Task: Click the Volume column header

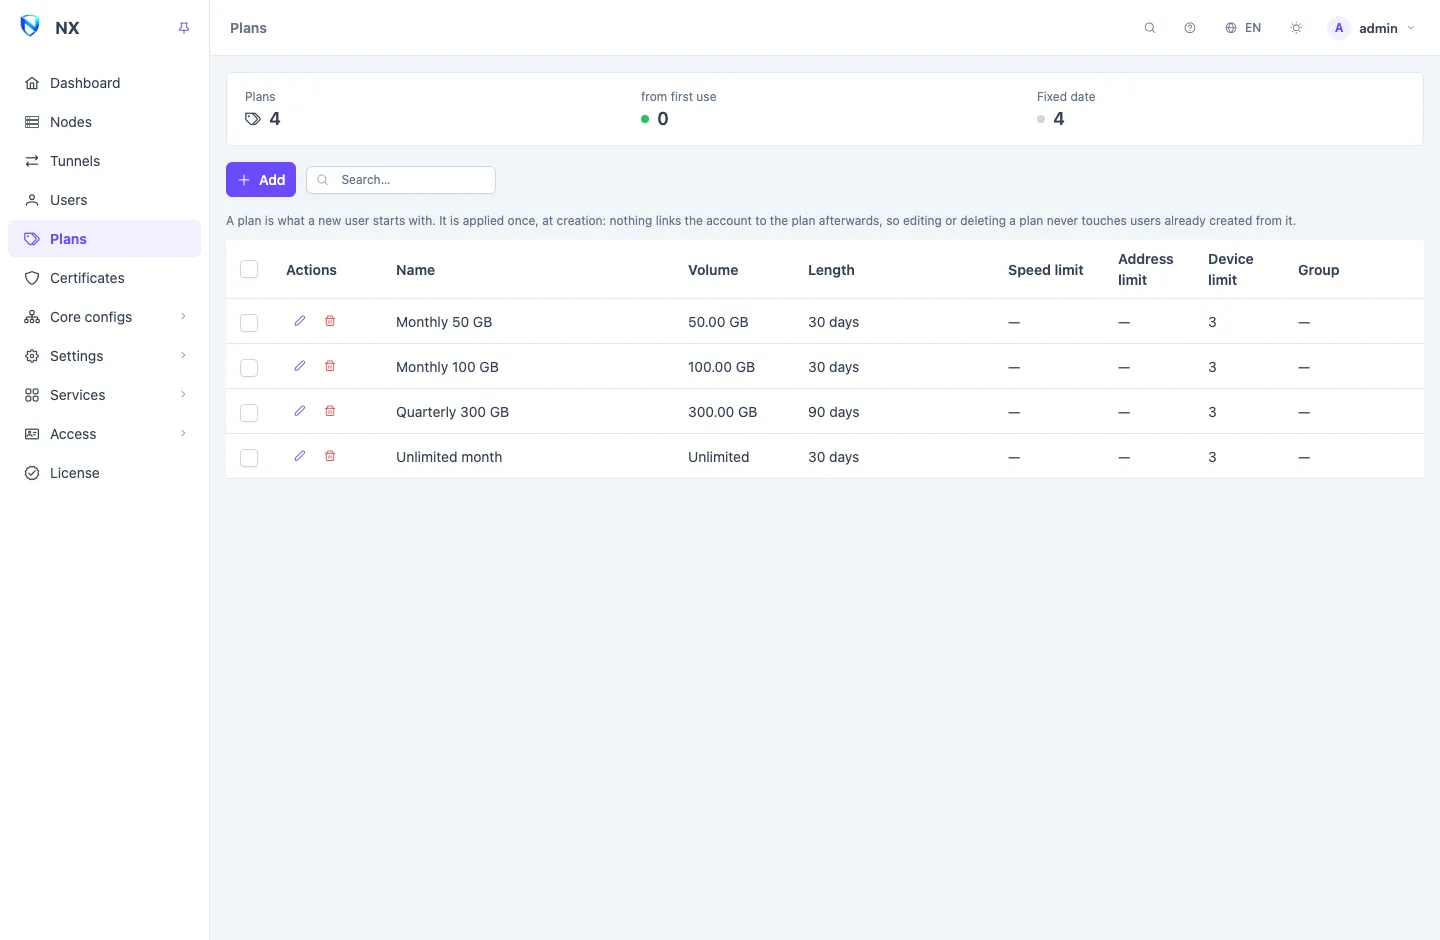Action: coord(713,270)
